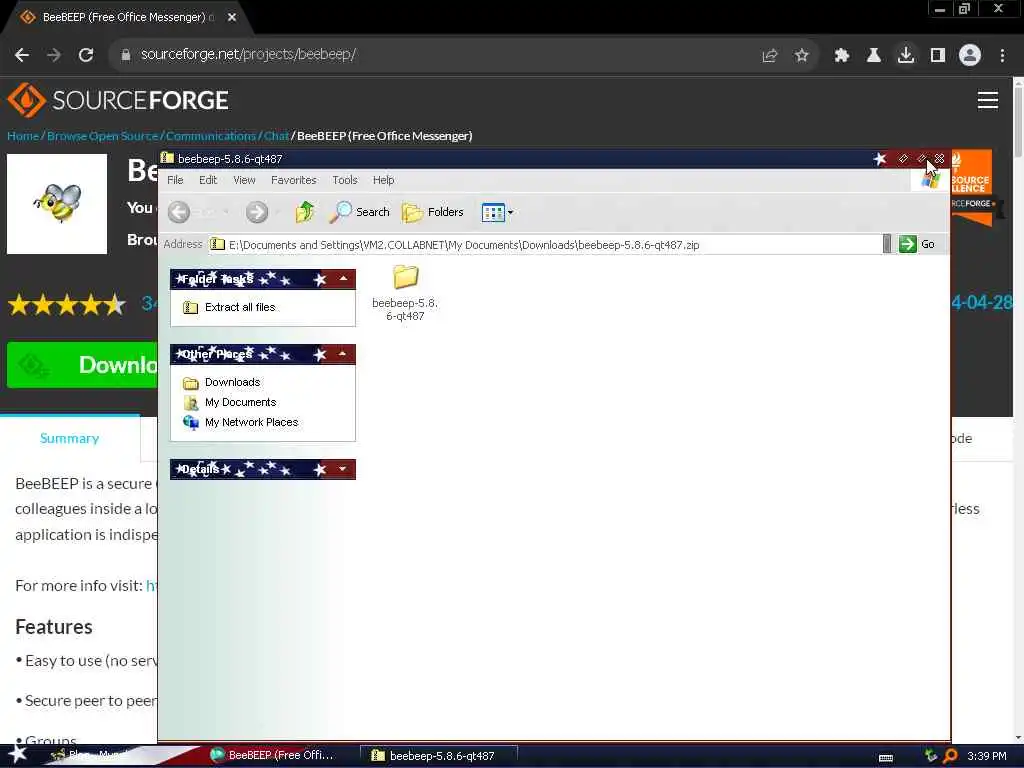Toggle the Folders pane button
Screen dimensions: 1024x768
(x=432, y=212)
